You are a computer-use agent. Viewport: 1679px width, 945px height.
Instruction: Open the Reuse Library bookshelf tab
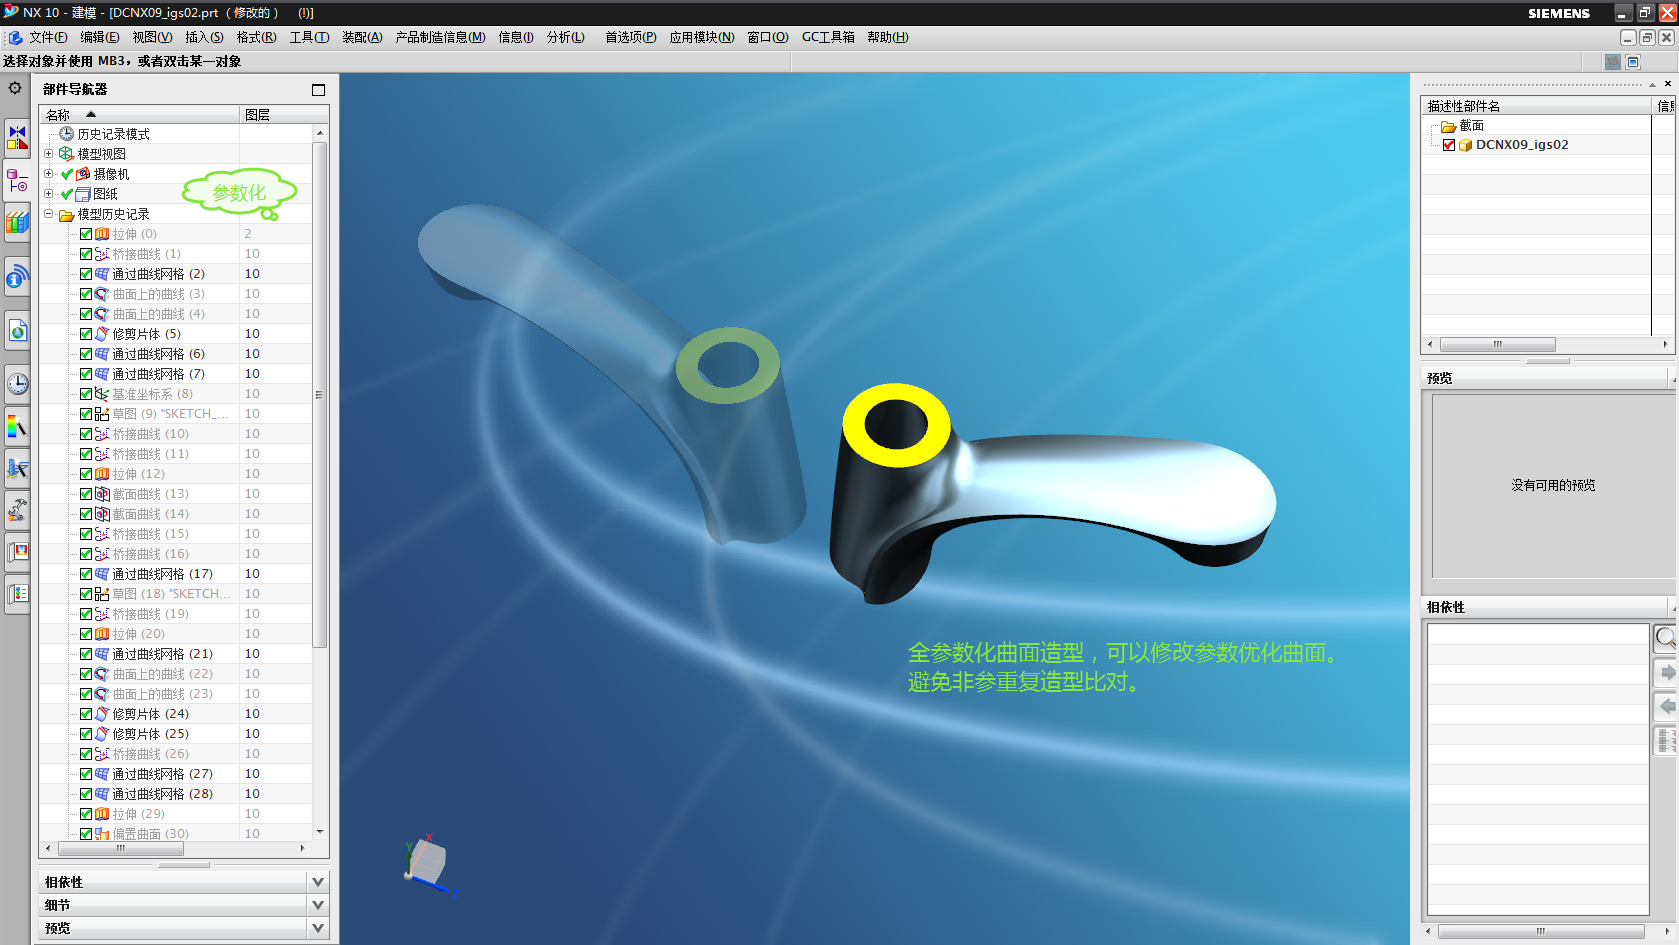click(17, 222)
